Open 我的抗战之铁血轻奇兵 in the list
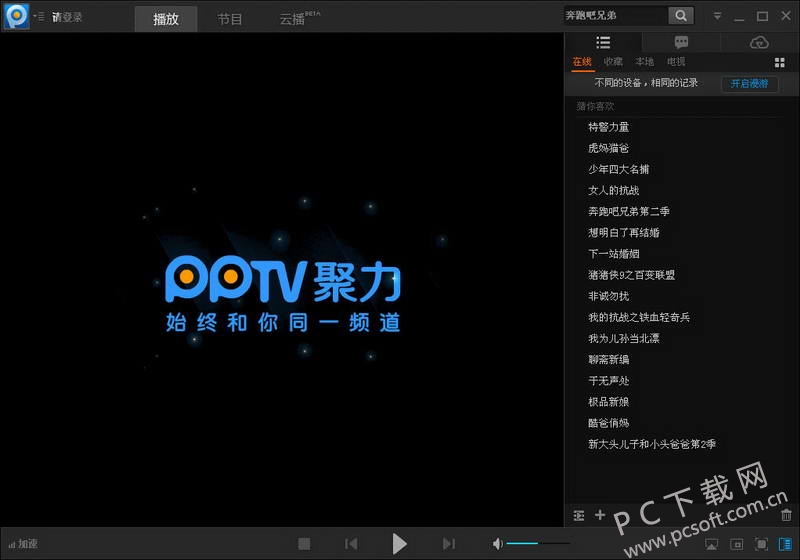 tap(639, 317)
